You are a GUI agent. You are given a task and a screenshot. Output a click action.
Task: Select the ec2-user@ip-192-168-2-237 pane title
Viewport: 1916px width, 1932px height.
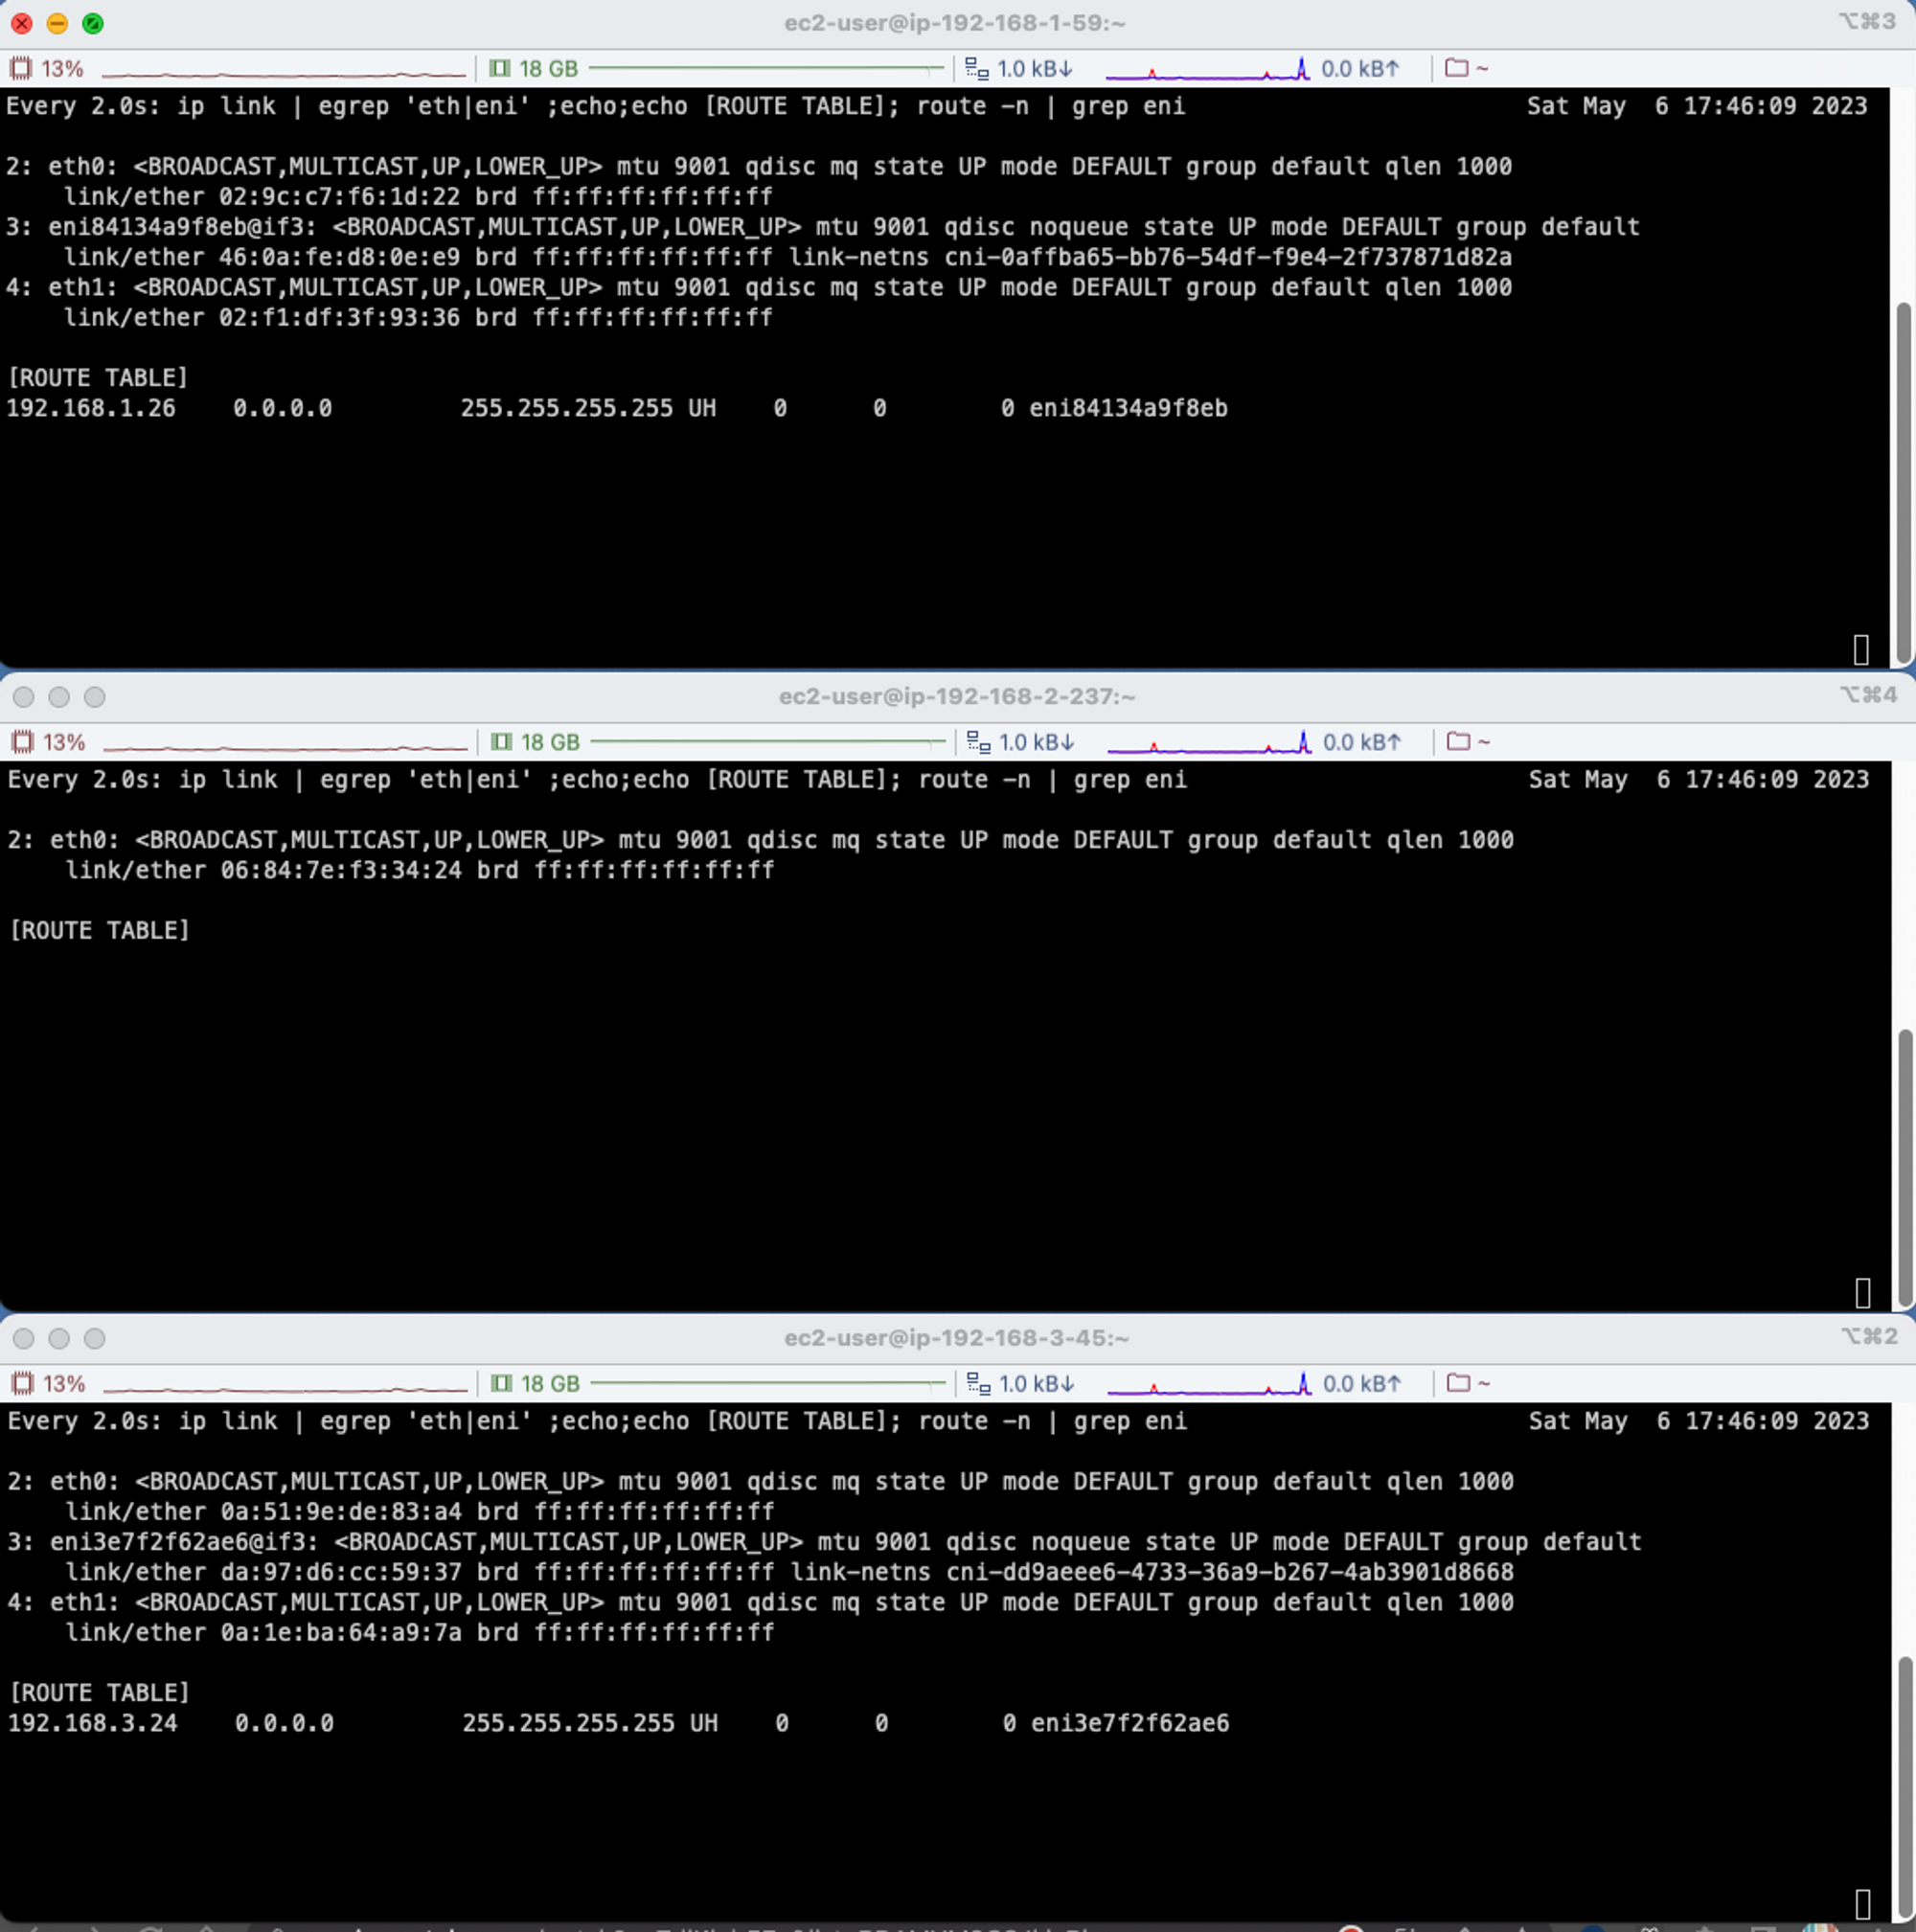(956, 696)
